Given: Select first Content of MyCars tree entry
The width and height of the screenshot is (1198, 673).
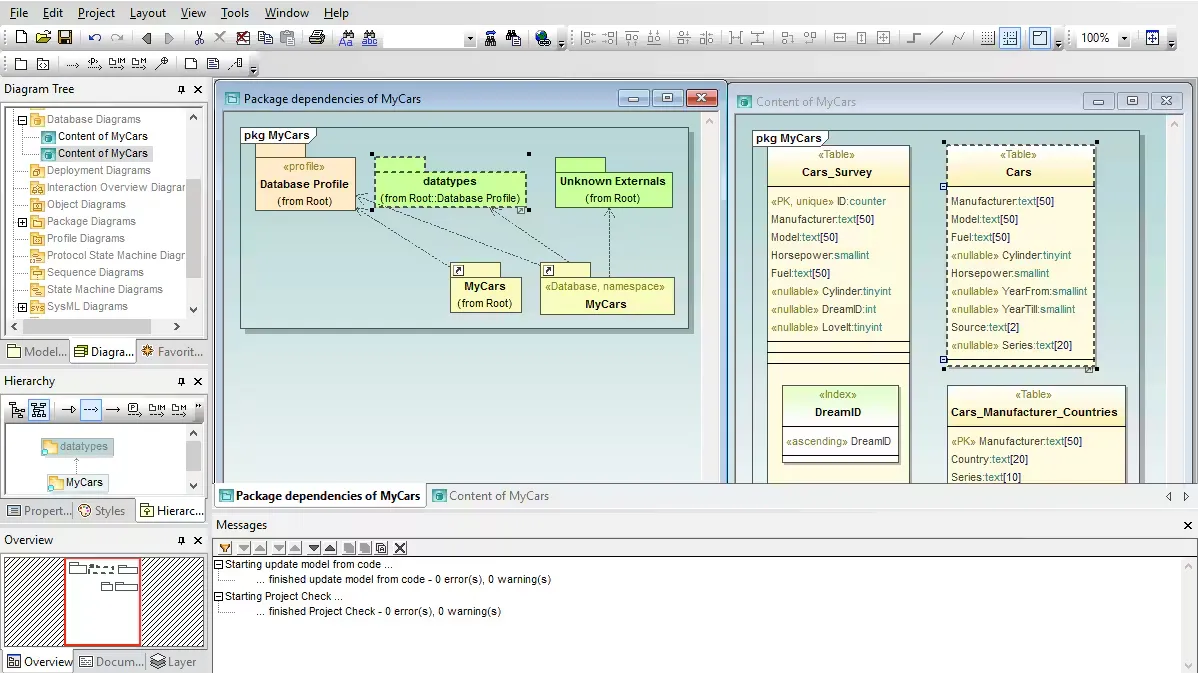Looking at the screenshot, I should 102,136.
